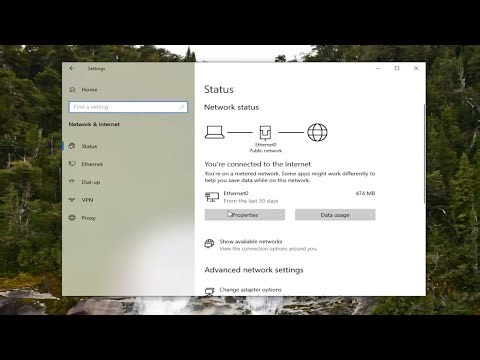Focus the Find a setting search box

pos(128,107)
